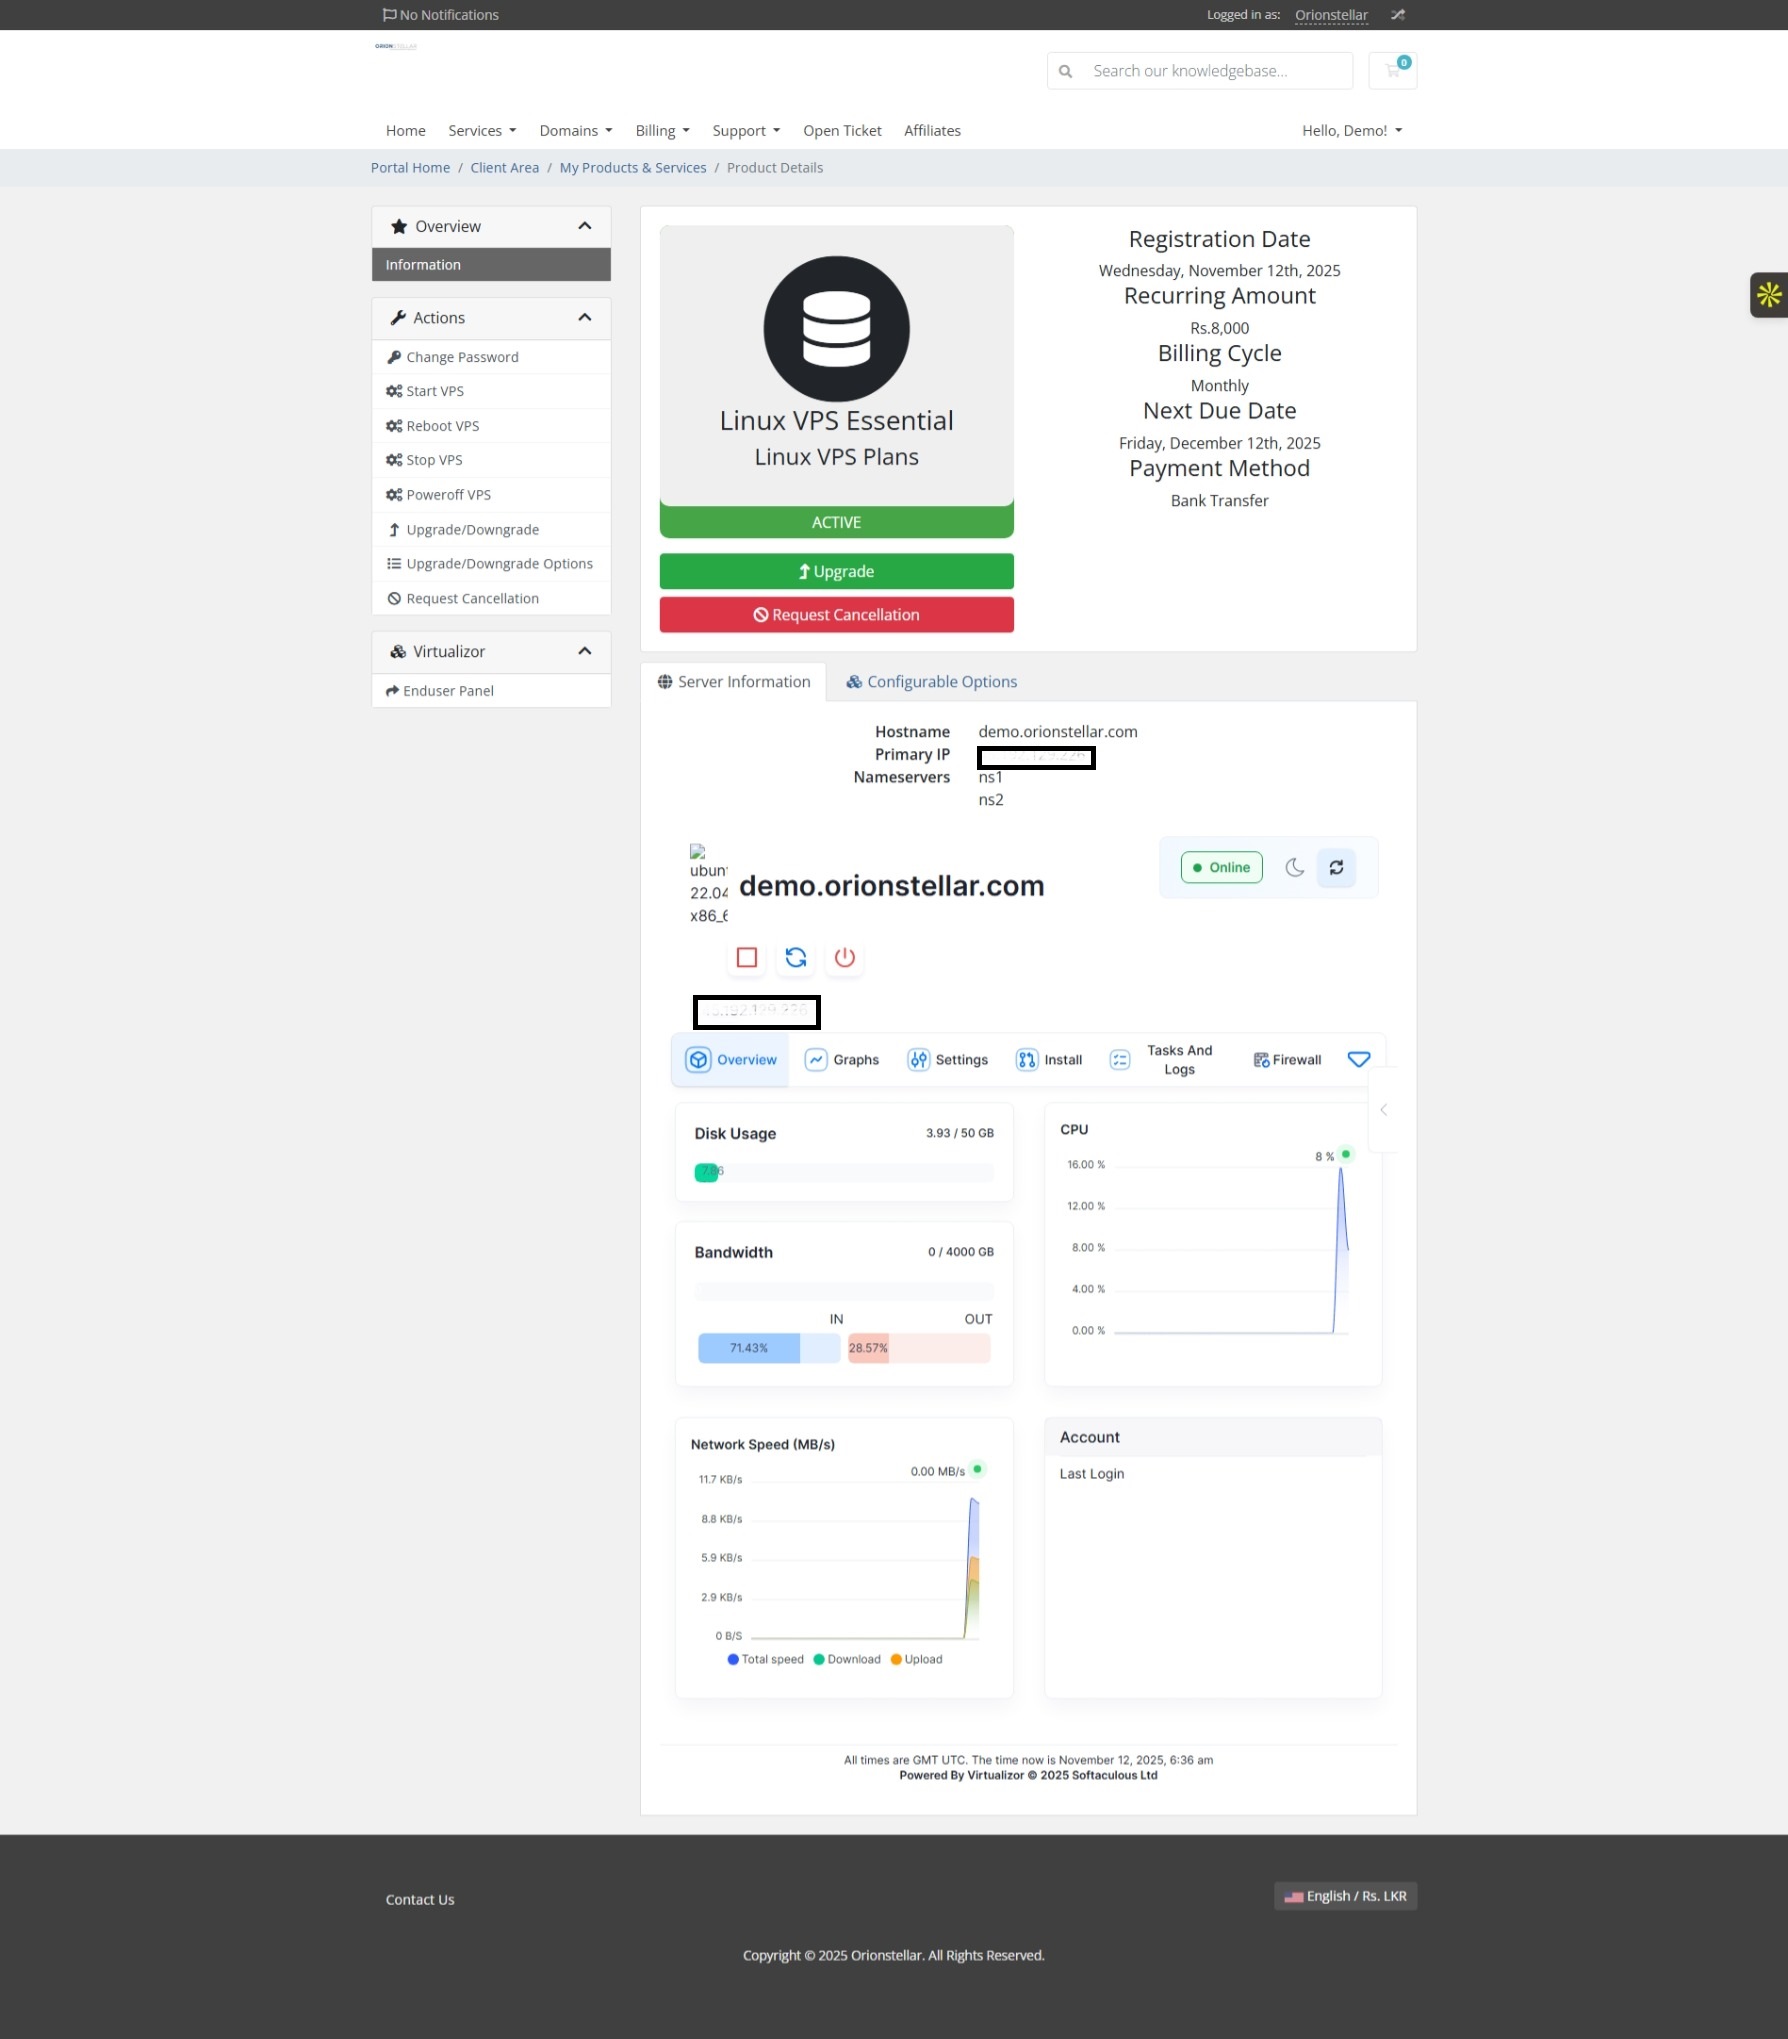
Task: Click the knowledgebase search input field
Action: 1216,71
